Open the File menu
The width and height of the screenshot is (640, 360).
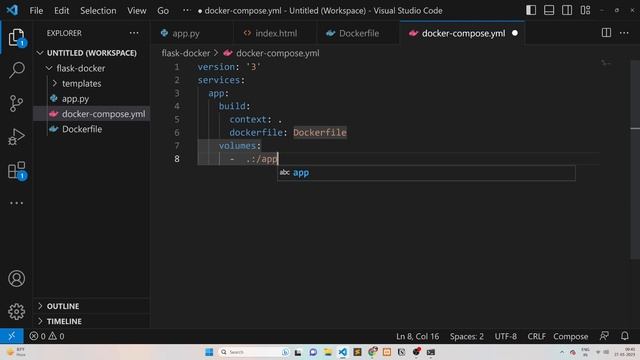pyautogui.click(x=36, y=11)
